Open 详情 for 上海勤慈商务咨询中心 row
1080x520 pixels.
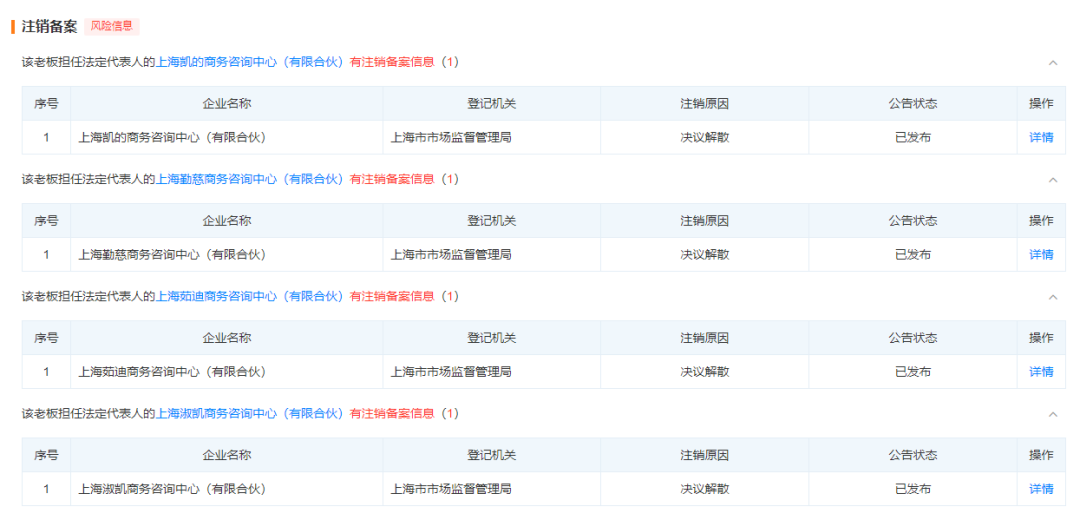[x=1041, y=254]
